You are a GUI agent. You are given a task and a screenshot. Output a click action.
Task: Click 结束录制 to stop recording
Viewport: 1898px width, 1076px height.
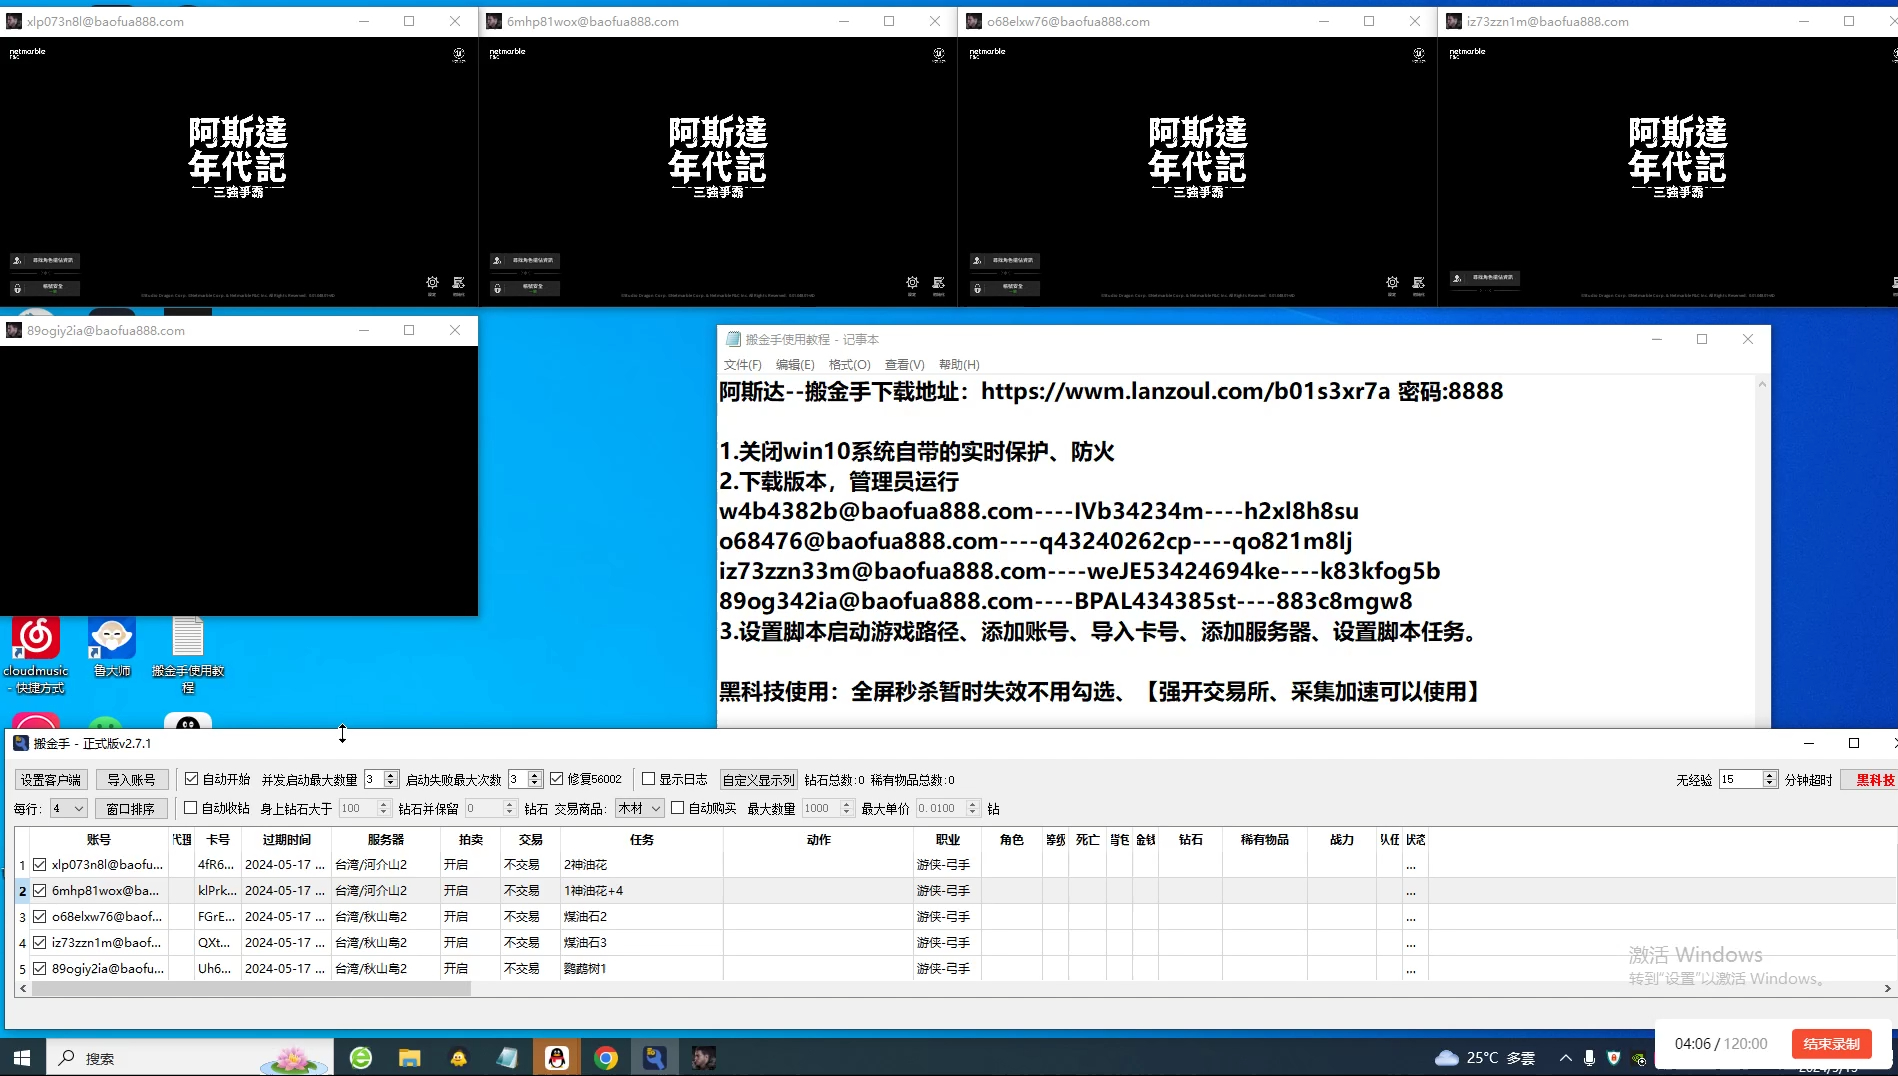[1831, 1043]
